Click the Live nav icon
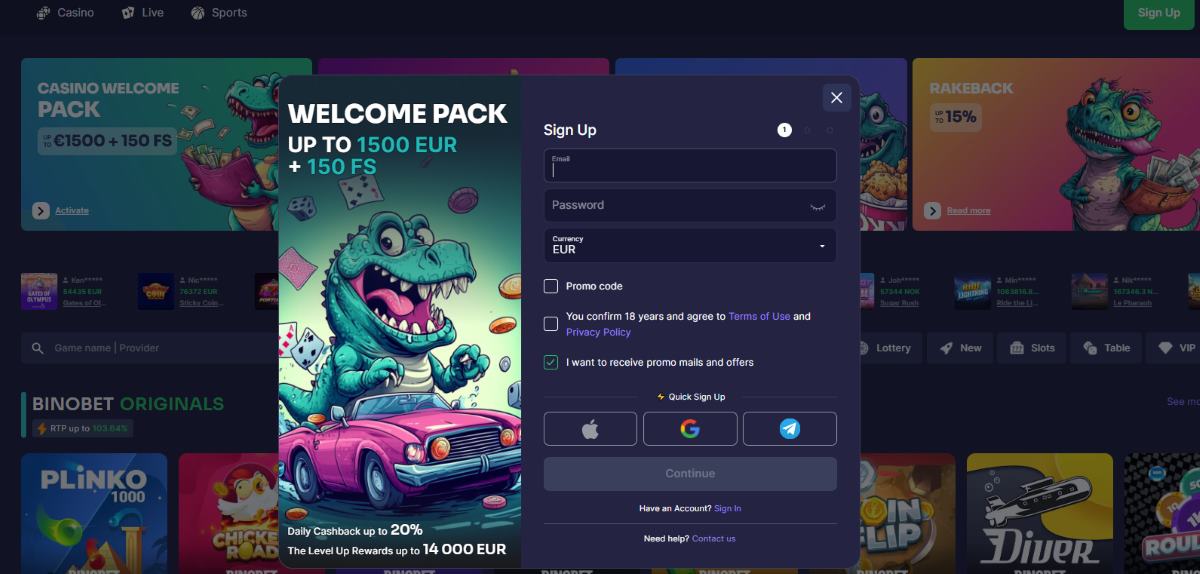This screenshot has height=574, width=1200. click(x=128, y=13)
